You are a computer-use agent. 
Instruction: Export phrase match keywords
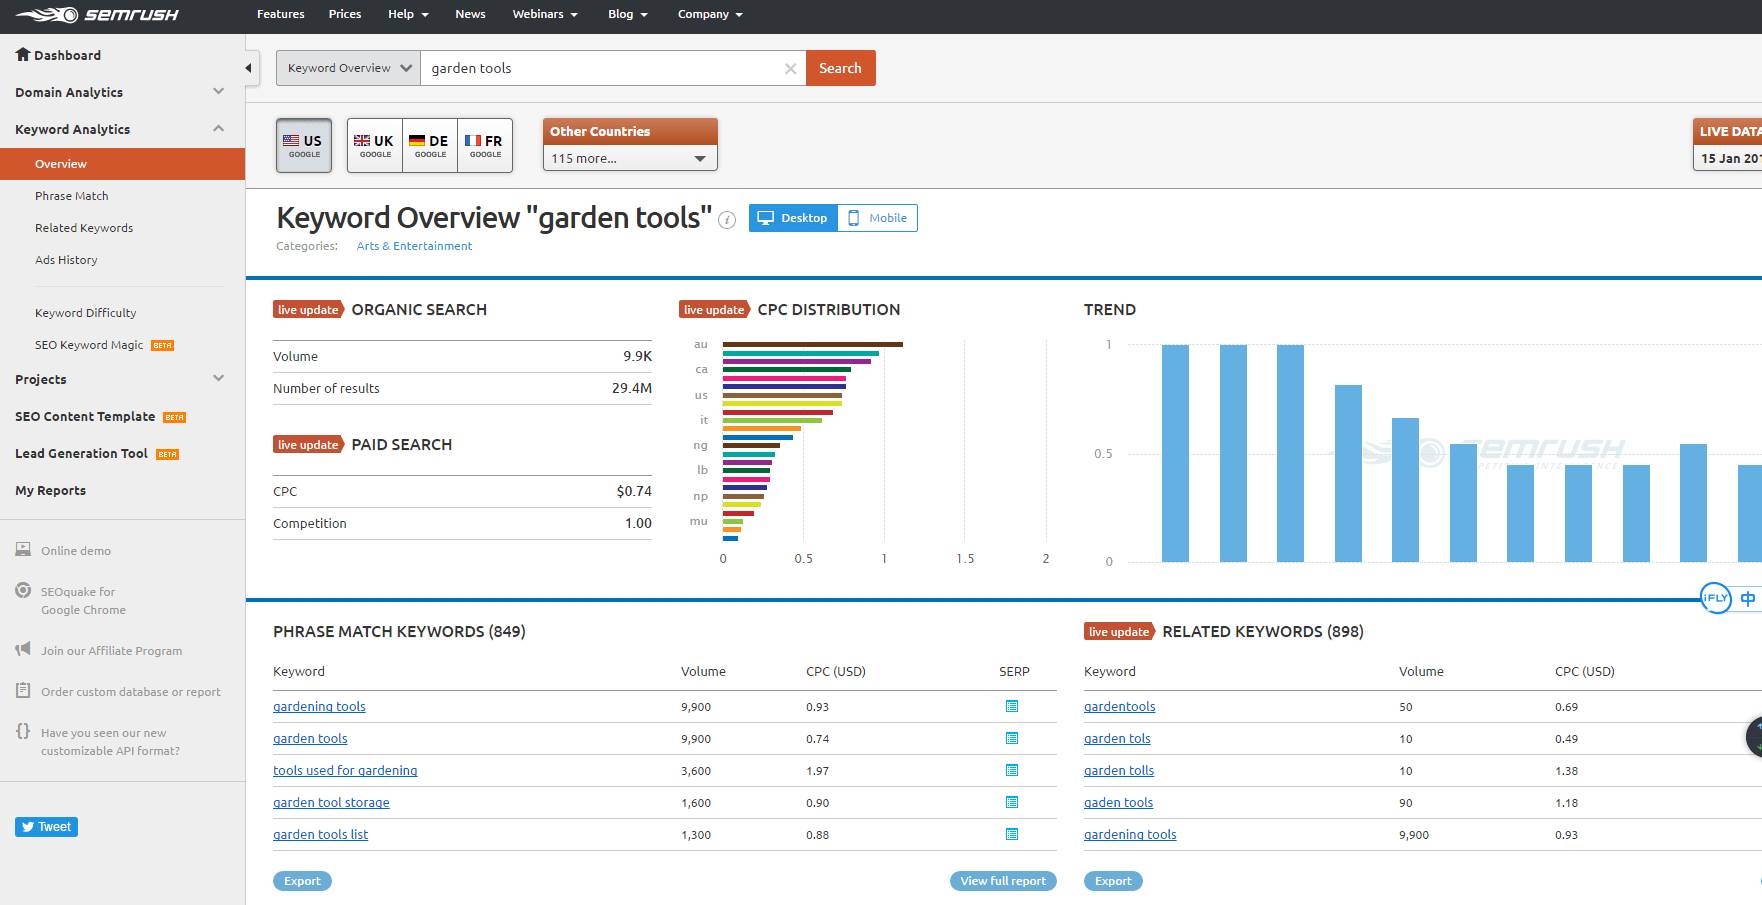pyautogui.click(x=302, y=881)
